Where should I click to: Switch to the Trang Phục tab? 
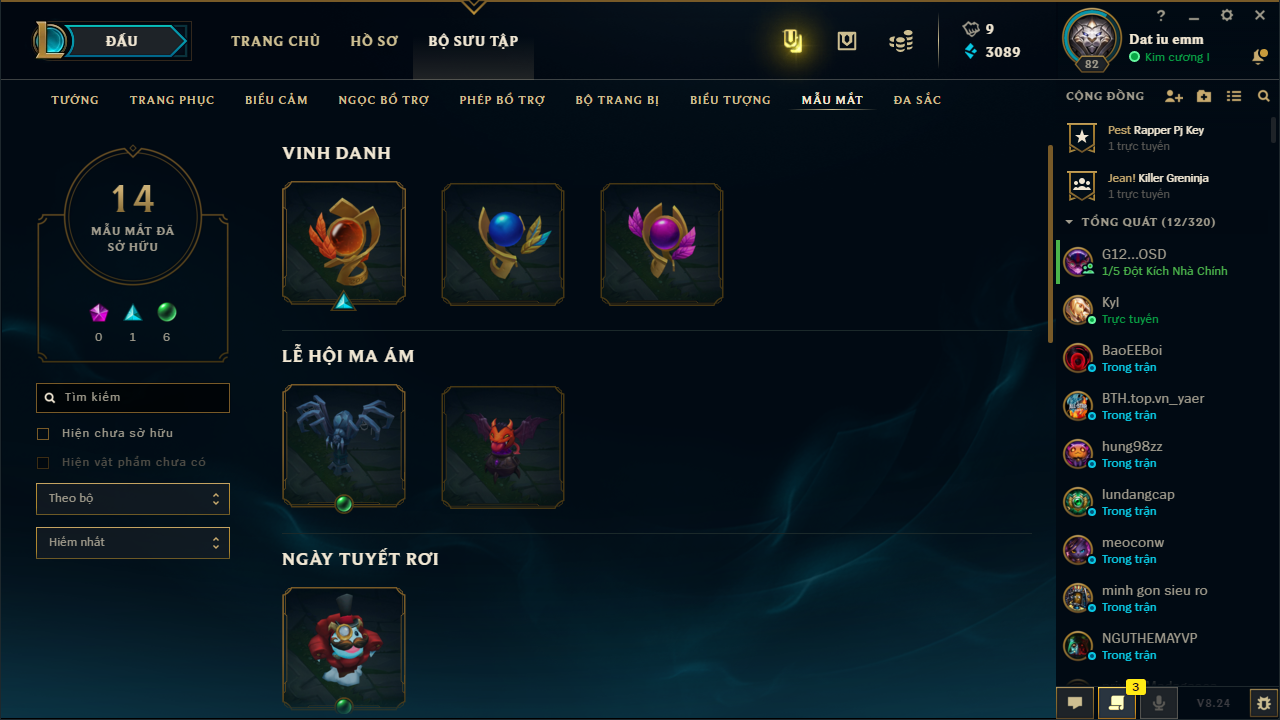tap(172, 100)
